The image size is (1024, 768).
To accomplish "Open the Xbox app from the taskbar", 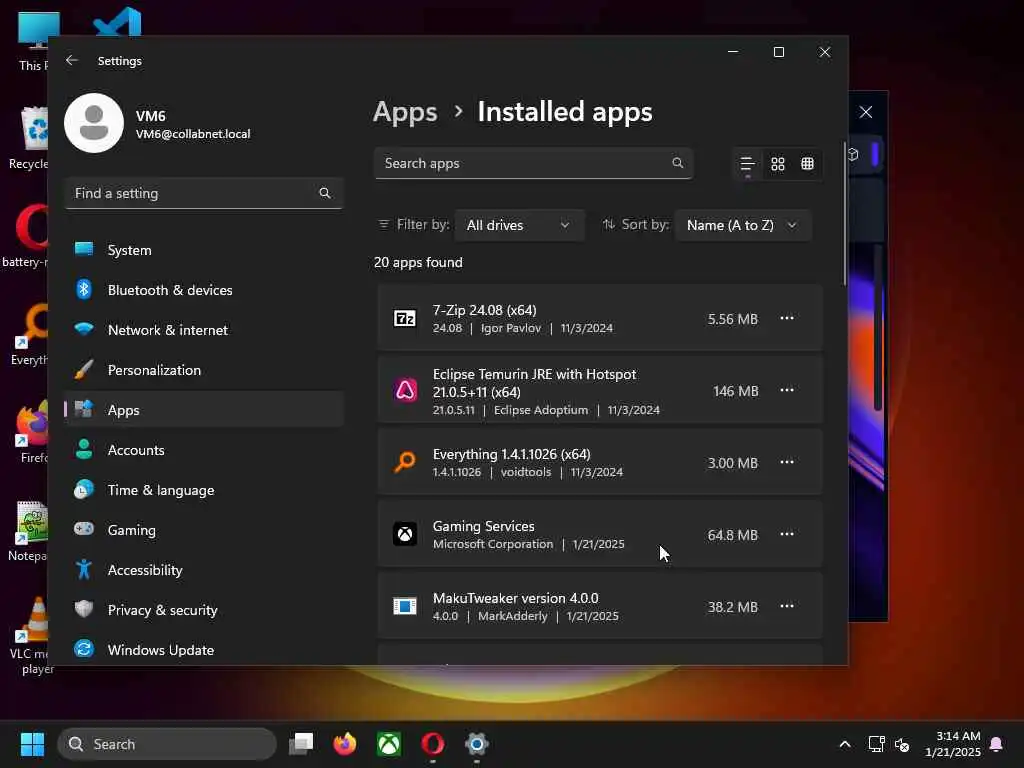I will click(x=389, y=744).
